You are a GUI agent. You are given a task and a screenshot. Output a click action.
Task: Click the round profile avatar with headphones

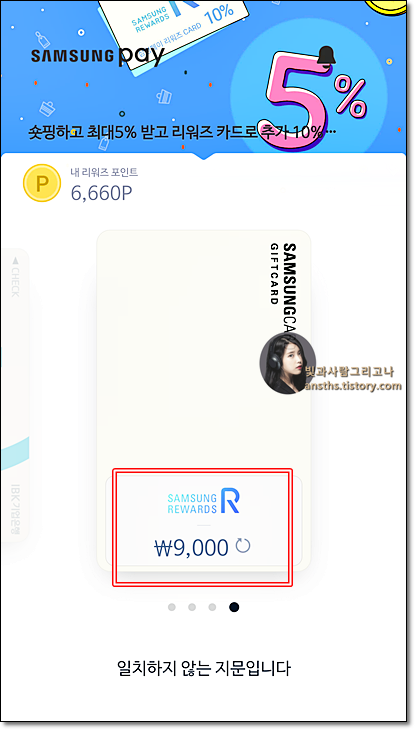click(287, 364)
